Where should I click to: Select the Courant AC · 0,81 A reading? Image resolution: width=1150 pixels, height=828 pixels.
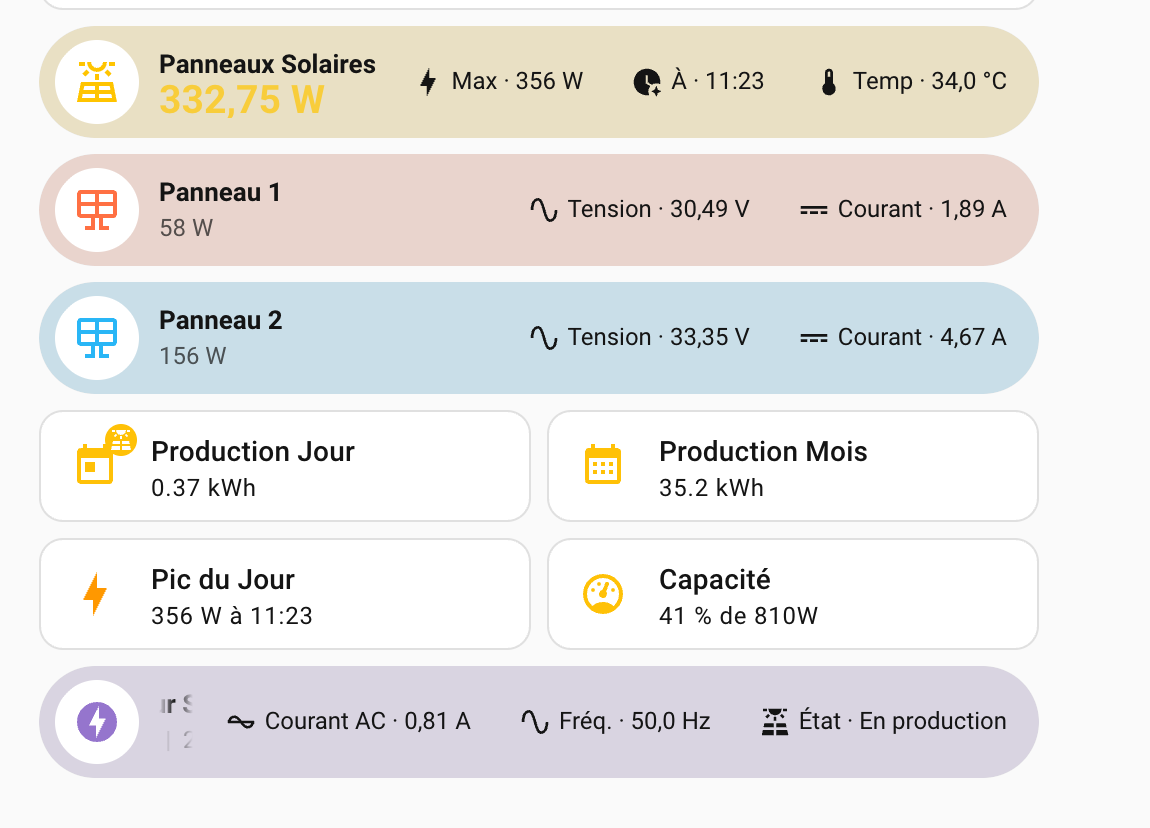pyautogui.click(x=367, y=721)
